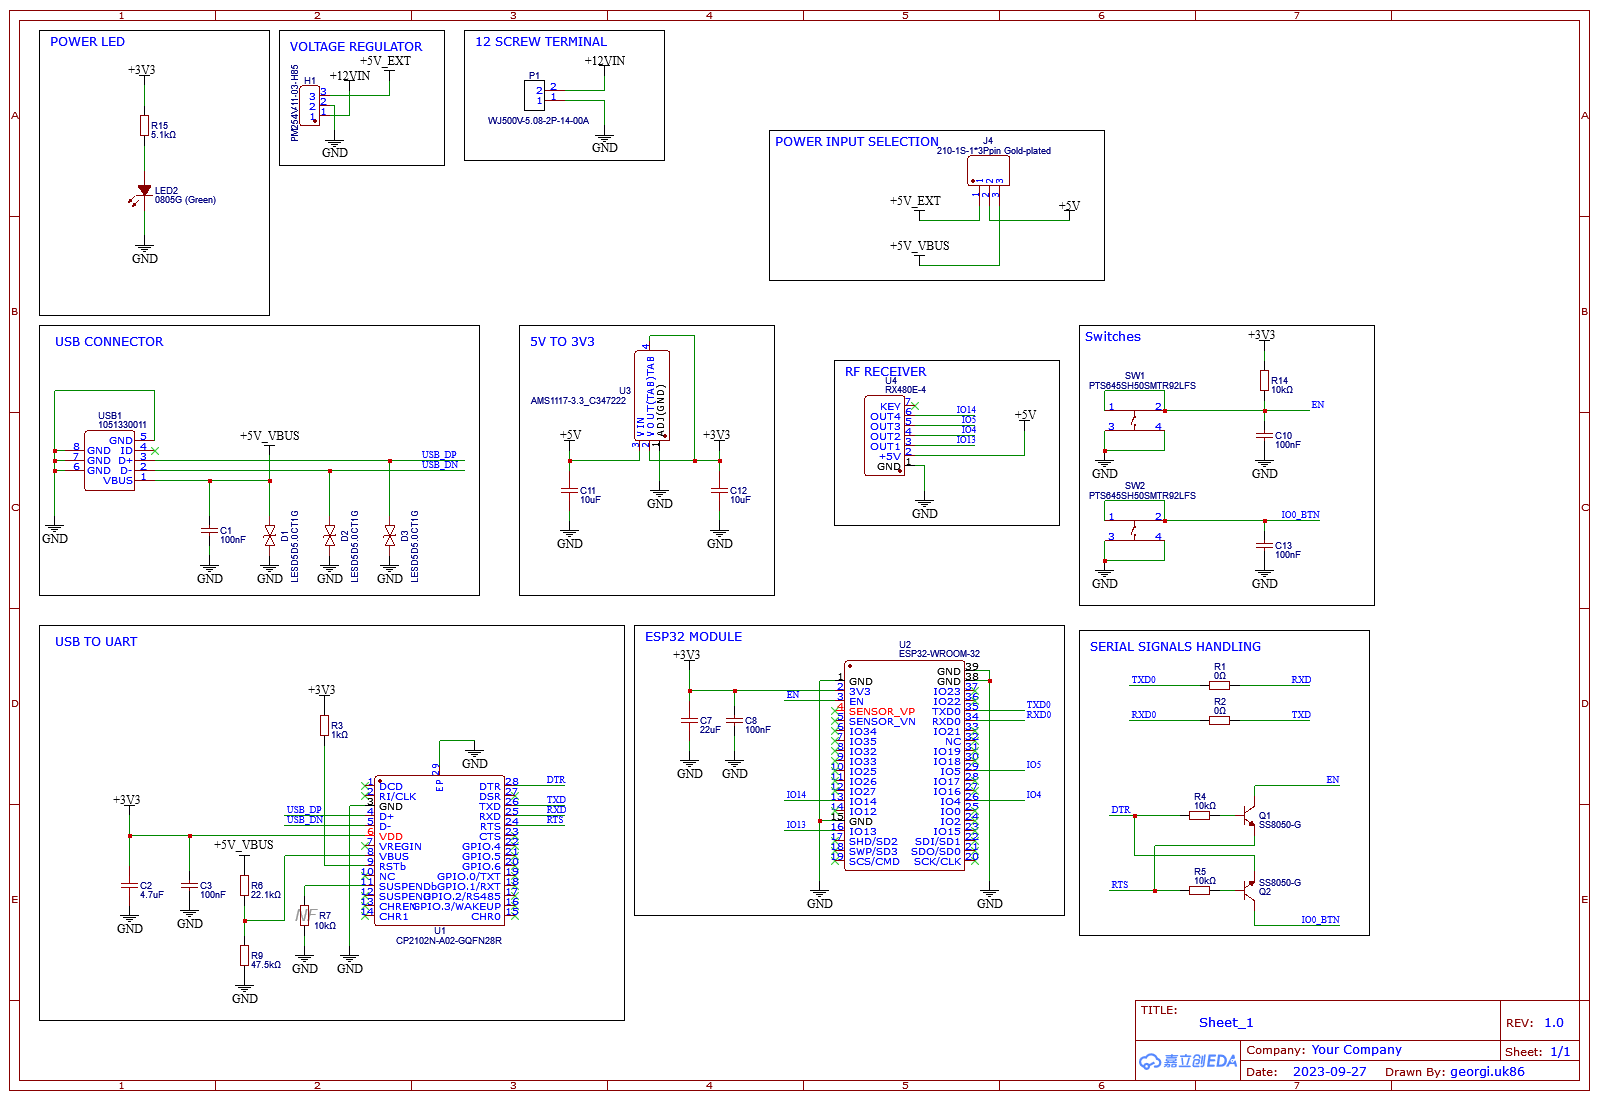Viewport: 1600px width, 1102px height.
Task: Select the C7 22uF capacitor
Action: pos(689,720)
